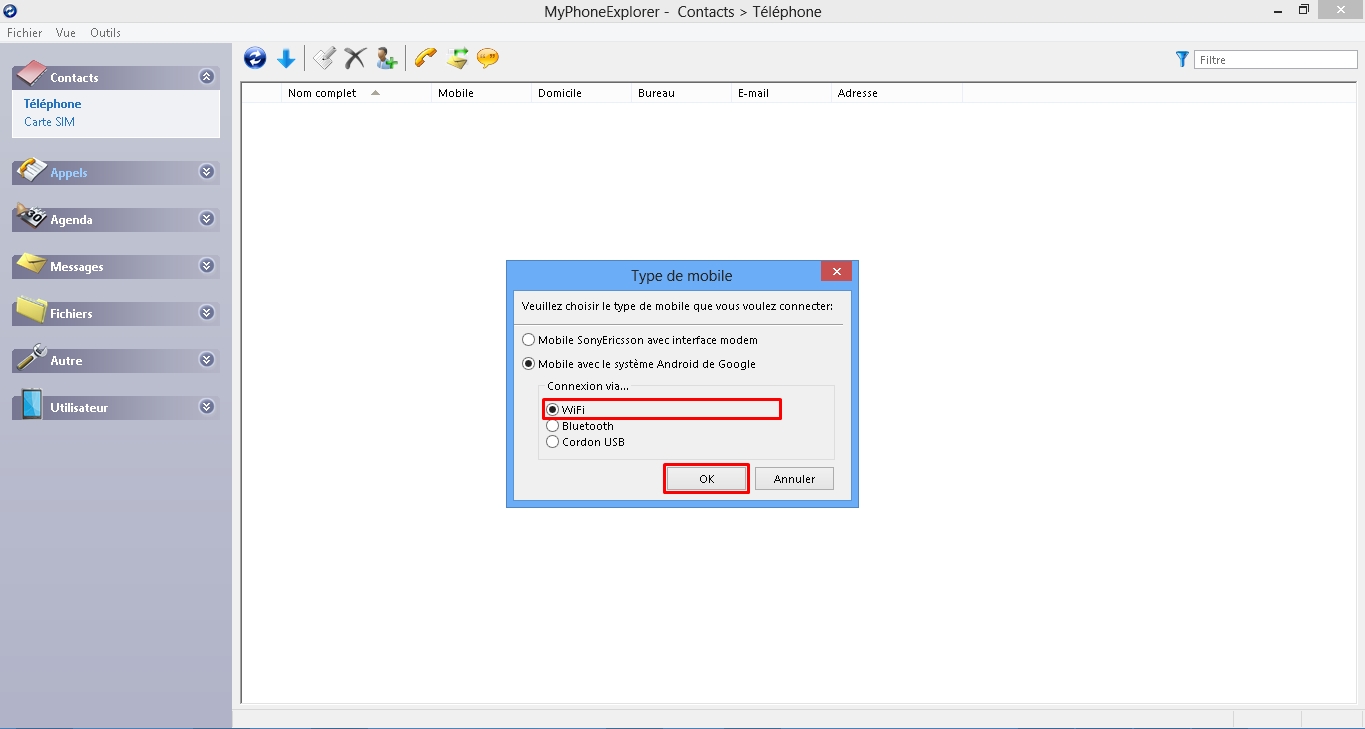Click the orange chat bubble icon
The width and height of the screenshot is (1365, 729).
pyautogui.click(x=488, y=59)
